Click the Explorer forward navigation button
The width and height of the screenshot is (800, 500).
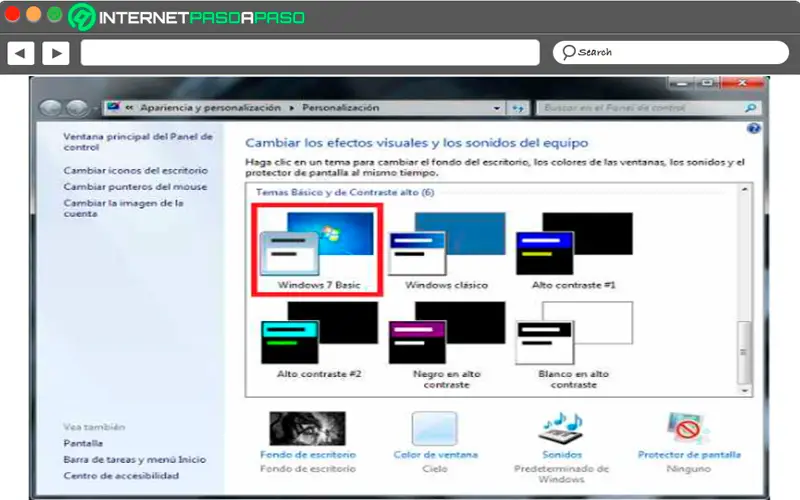tap(77, 108)
